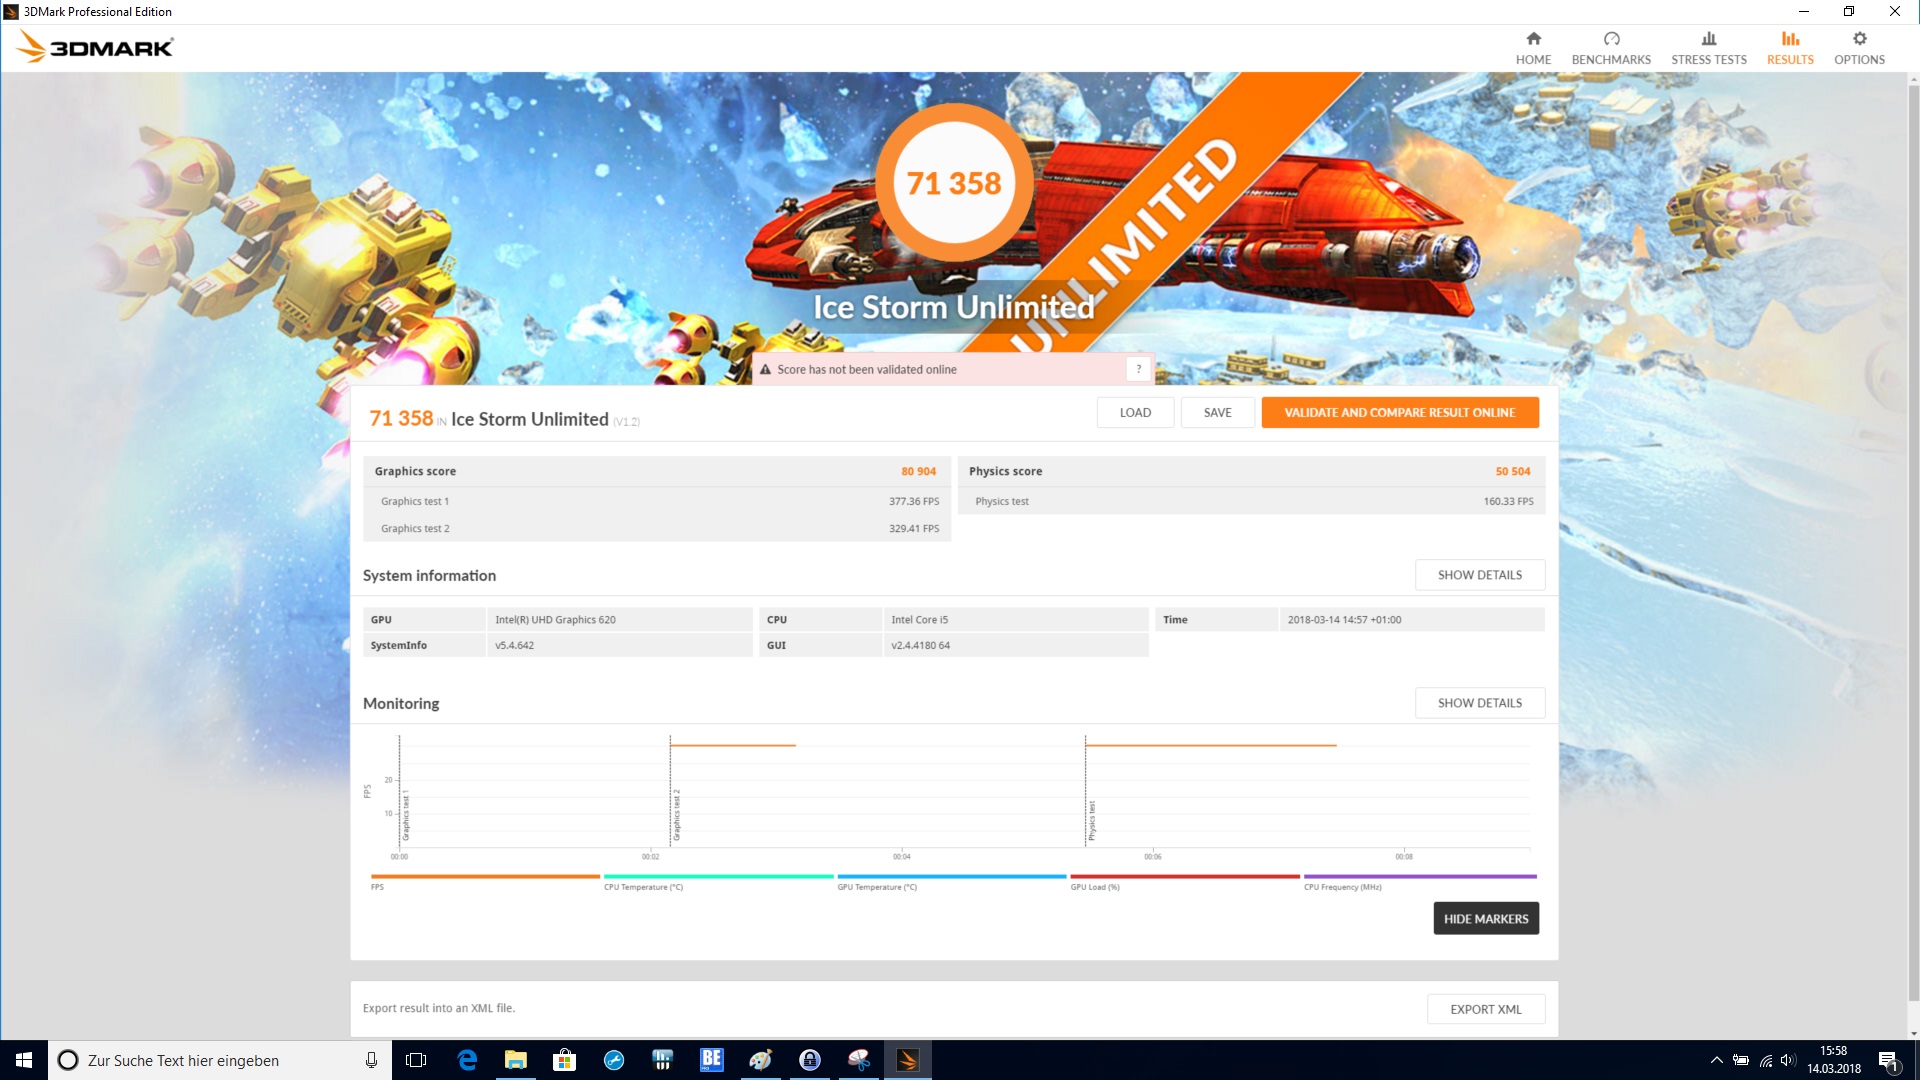1920x1080 pixels.
Task: Open the padlock app in taskbar
Action: [809, 1060]
